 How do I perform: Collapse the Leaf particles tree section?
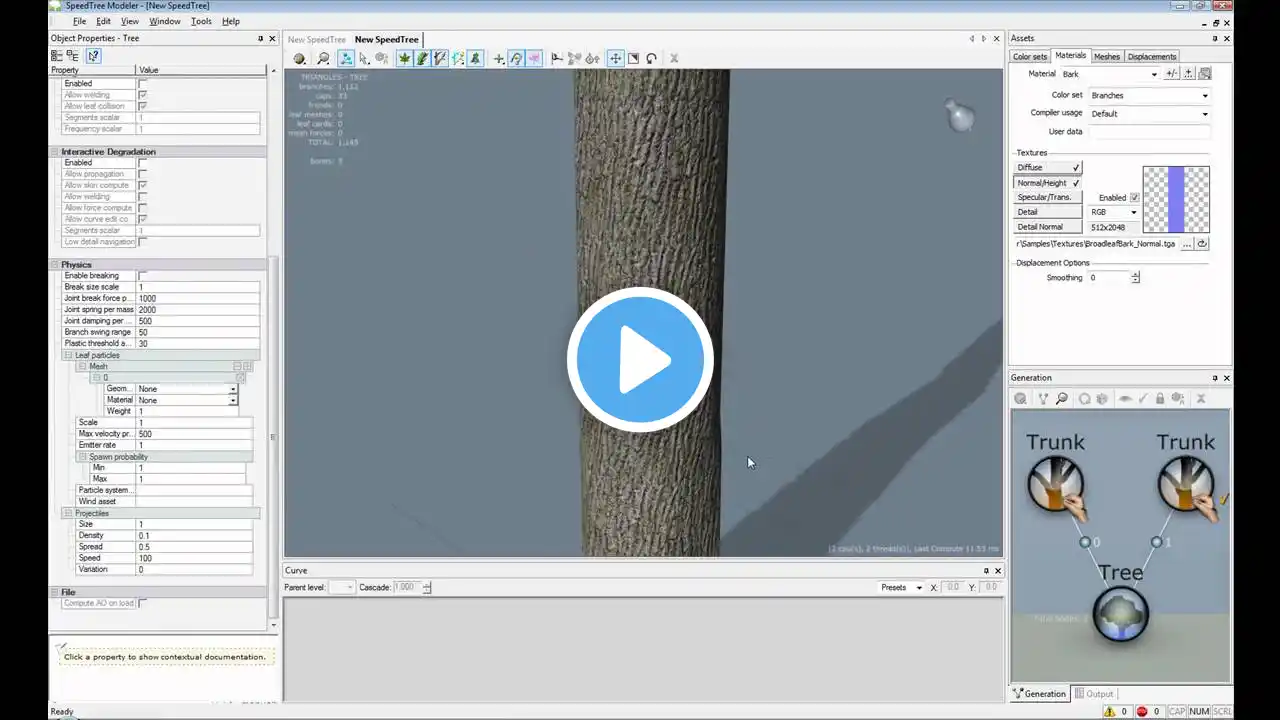pyautogui.click(x=69, y=356)
